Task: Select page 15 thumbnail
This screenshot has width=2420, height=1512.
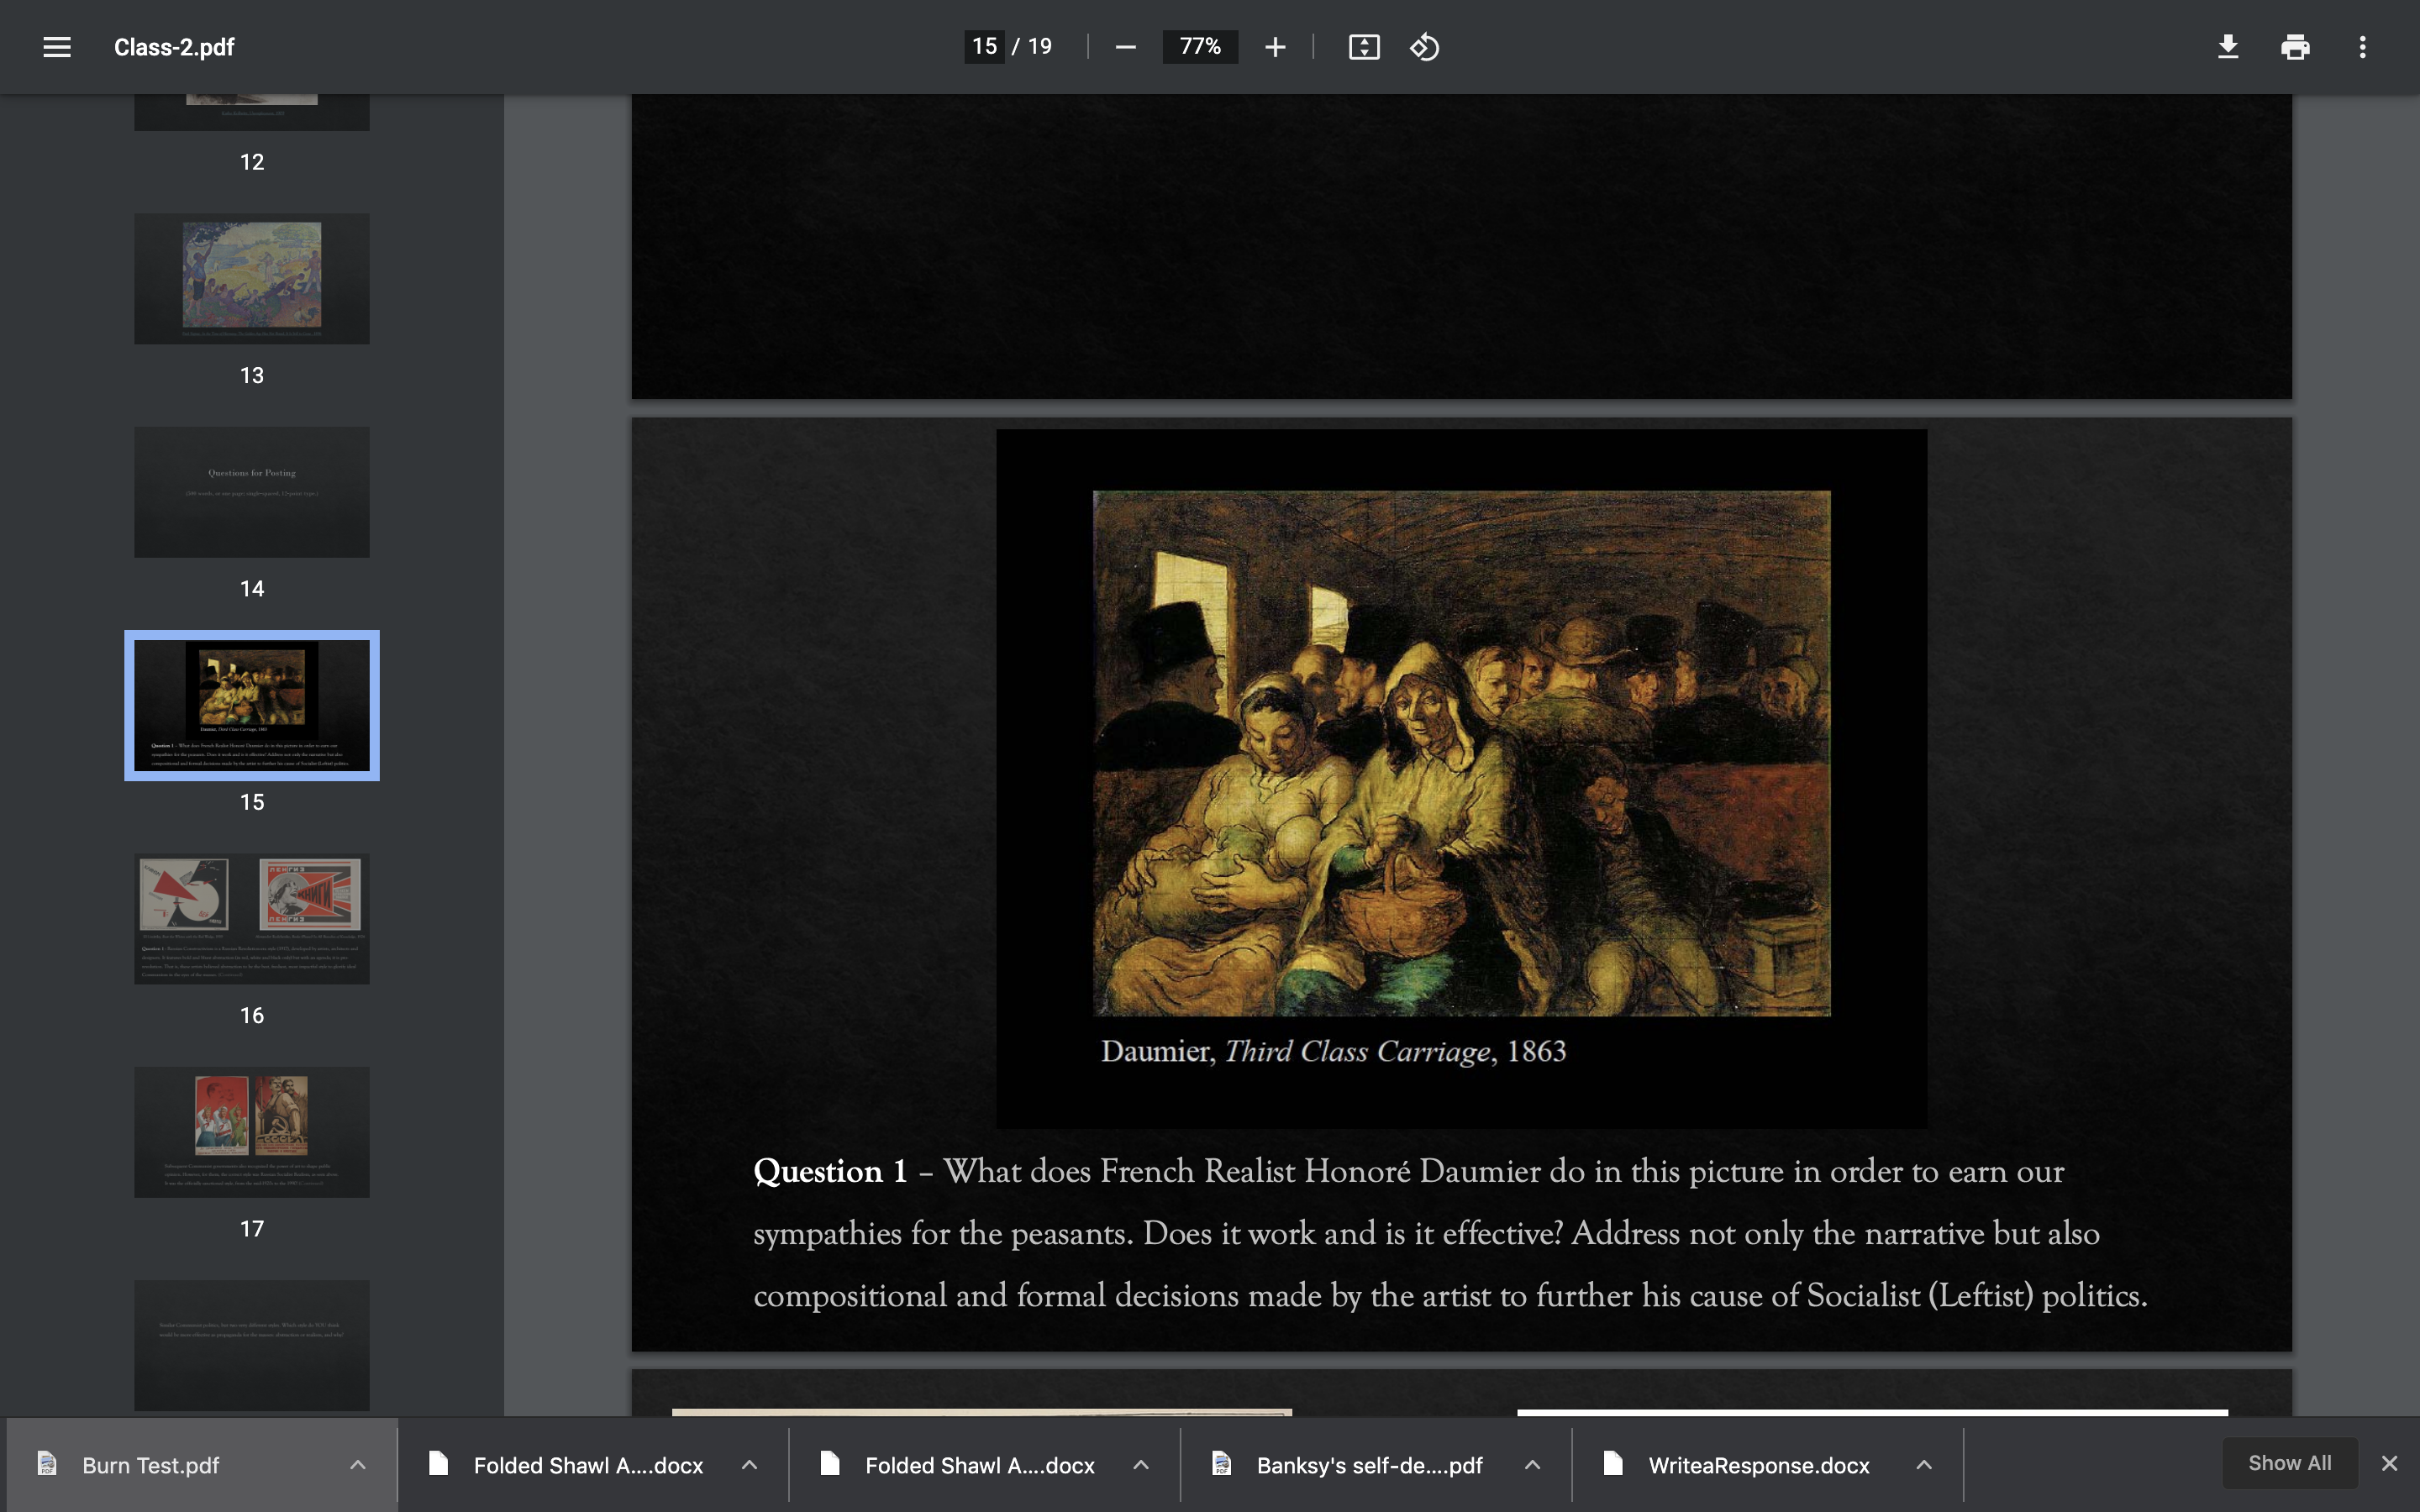Action: point(252,705)
